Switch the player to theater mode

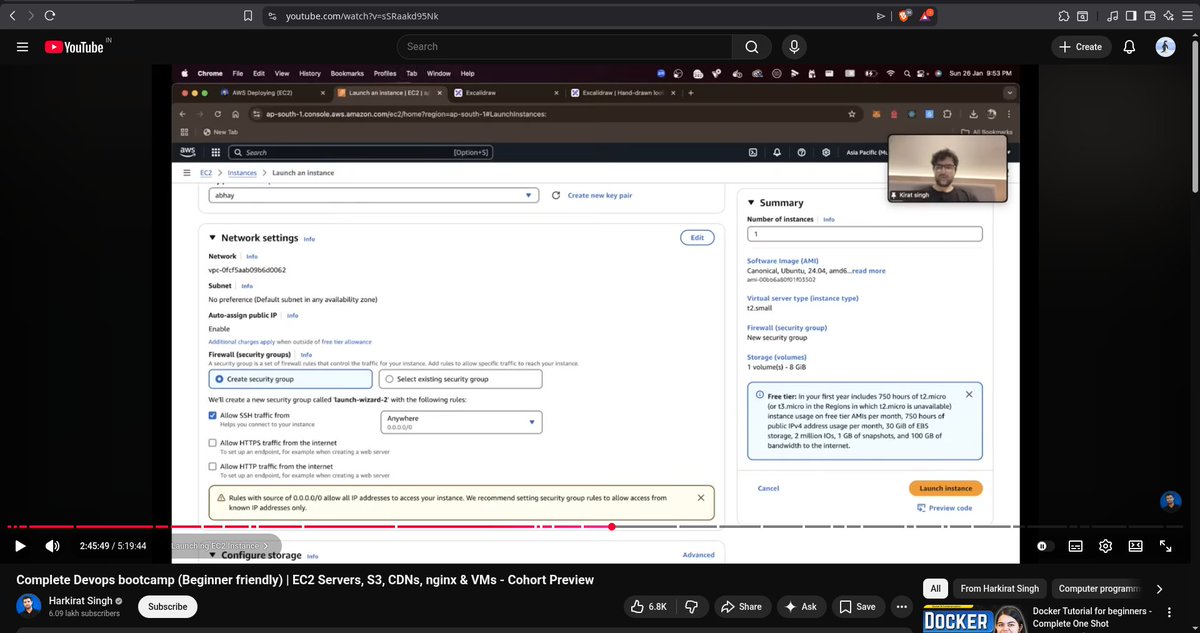(1135, 546)
